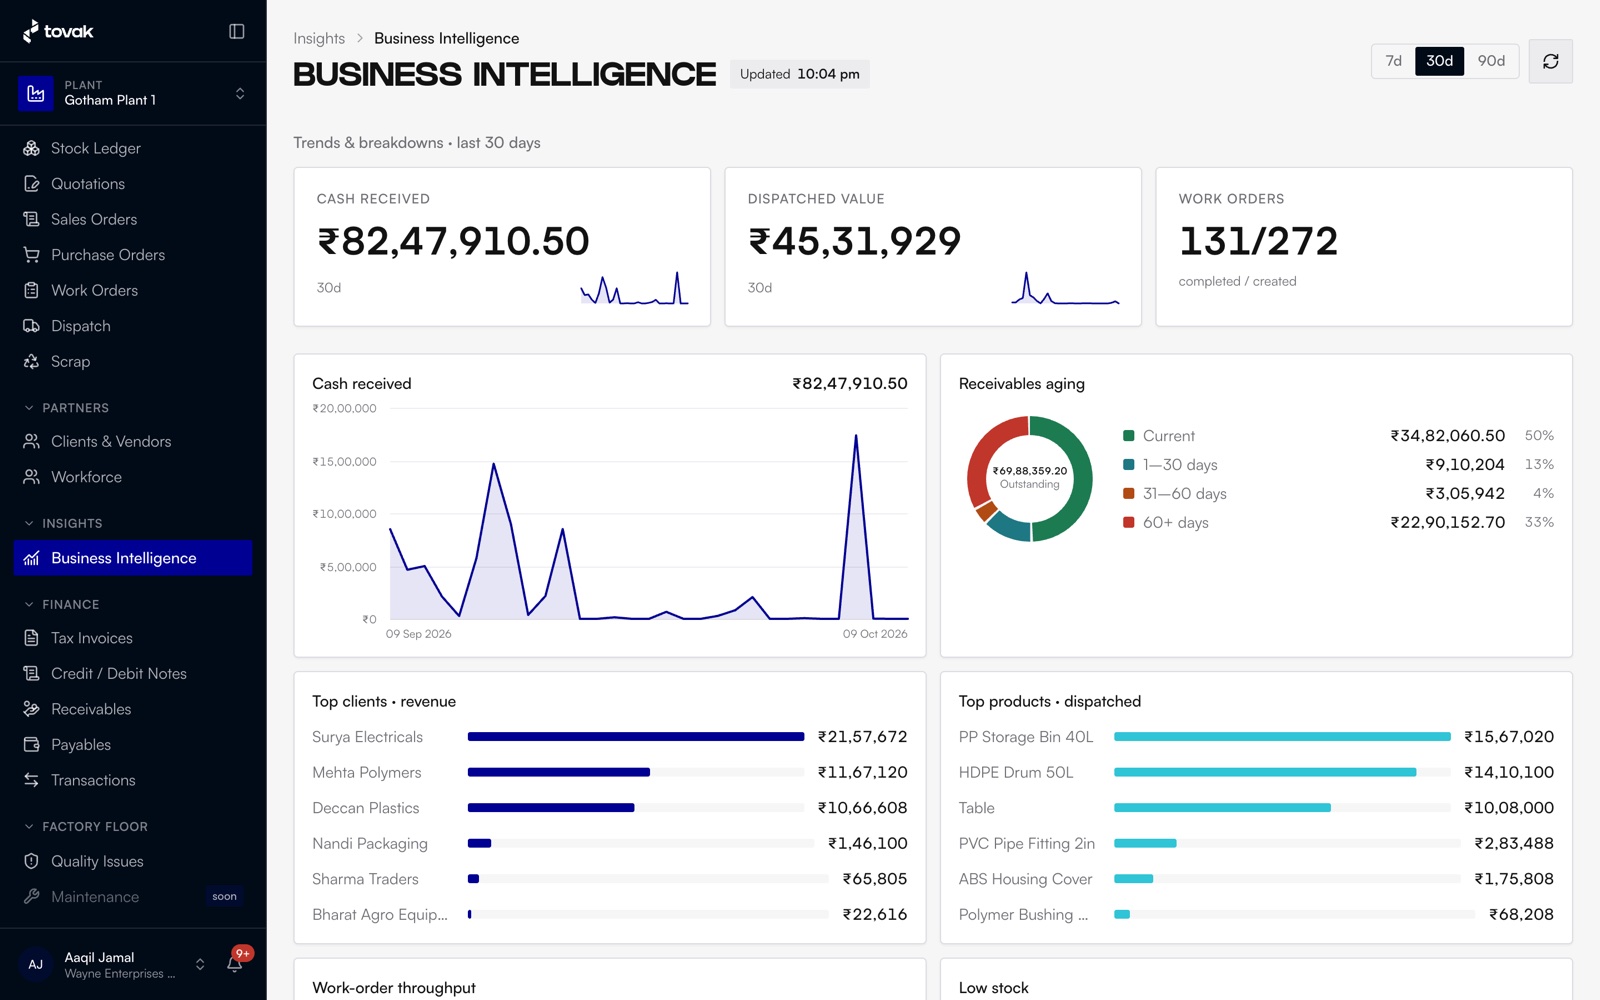Collapse the Insights section

click(x=63, y=523)
